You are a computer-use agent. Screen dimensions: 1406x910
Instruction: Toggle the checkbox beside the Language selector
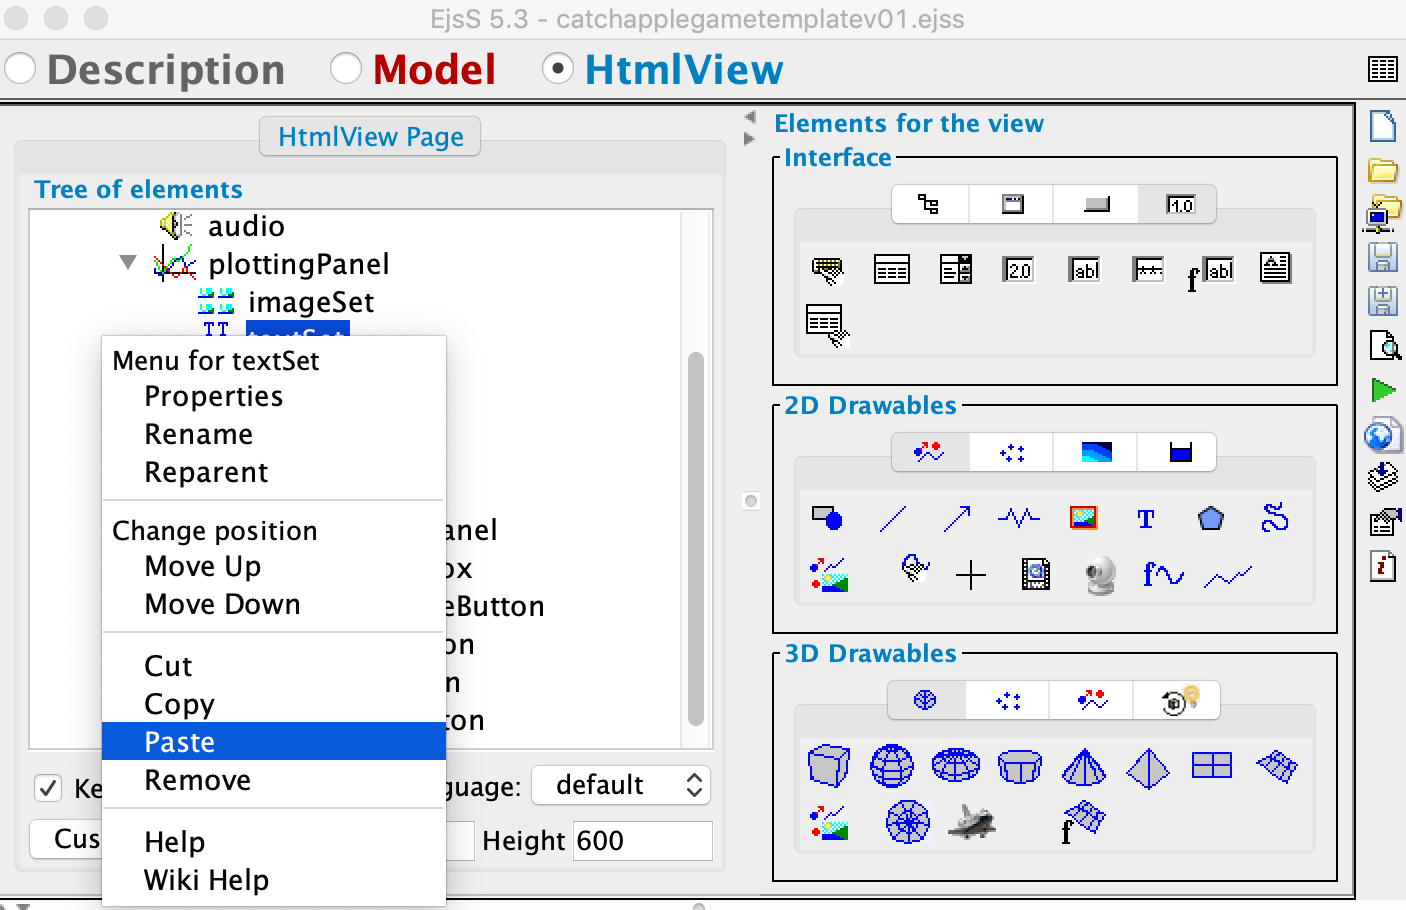click(48, 788)
